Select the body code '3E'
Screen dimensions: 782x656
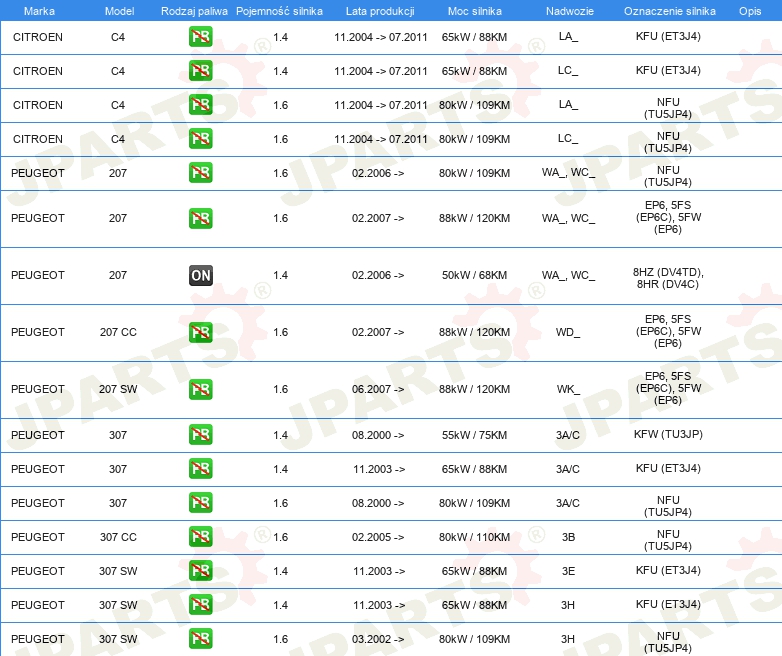click(568, 571)
